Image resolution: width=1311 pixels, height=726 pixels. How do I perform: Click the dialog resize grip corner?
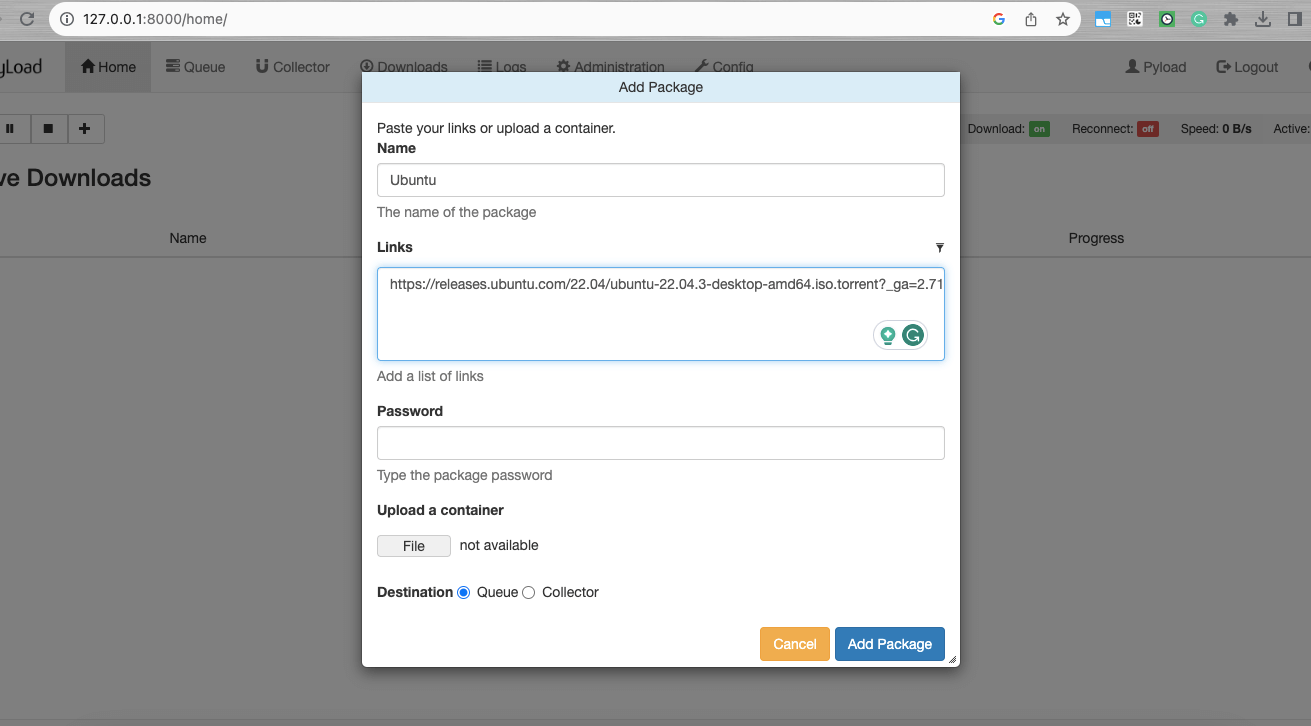coord(952,659)
